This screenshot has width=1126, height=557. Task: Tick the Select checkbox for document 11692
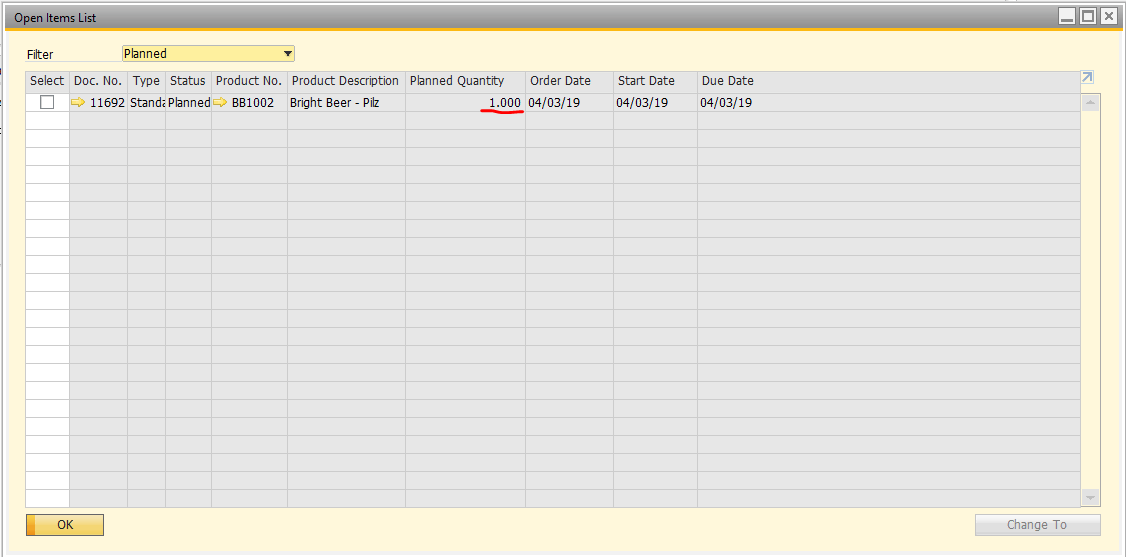47,103
